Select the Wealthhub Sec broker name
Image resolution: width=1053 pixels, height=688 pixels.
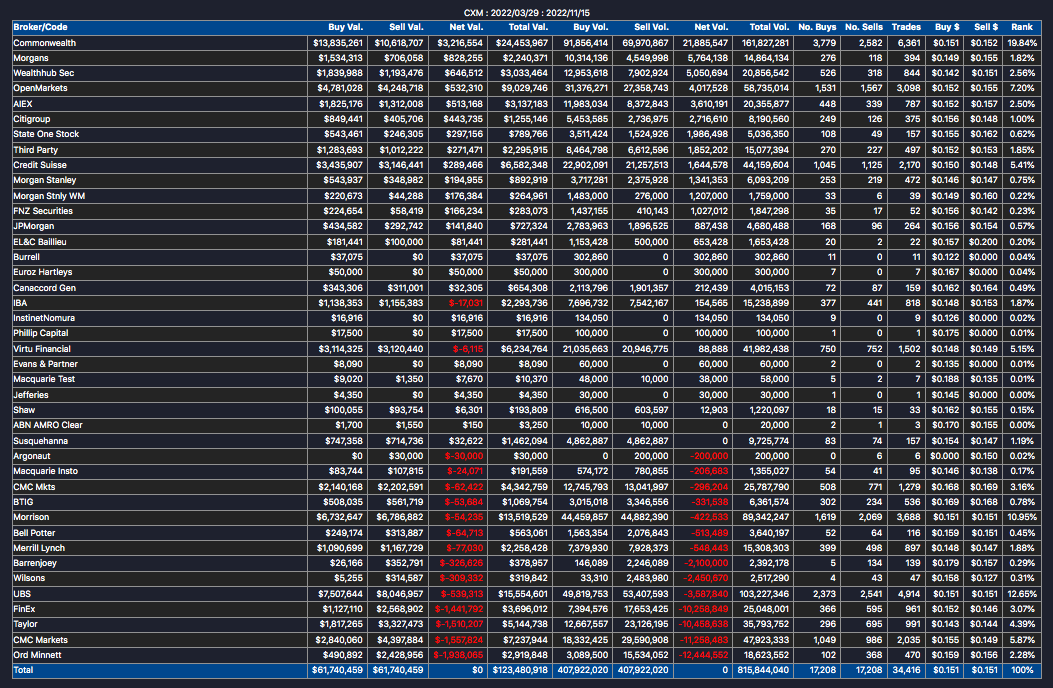44,73
